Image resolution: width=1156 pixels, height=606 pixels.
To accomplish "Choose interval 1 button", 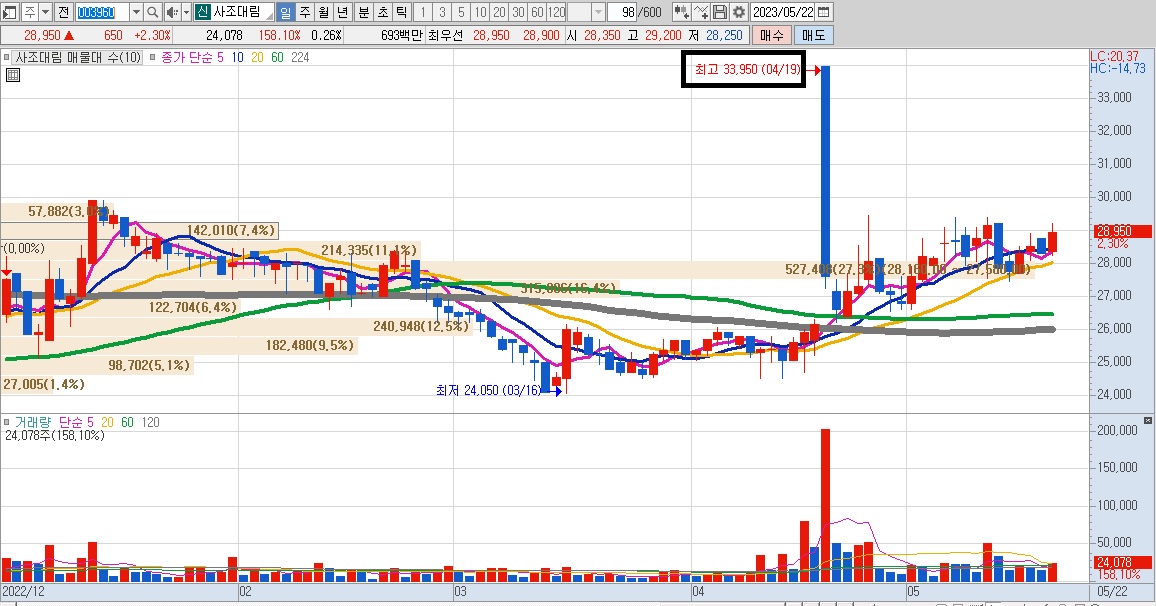I will pos(423,12).
